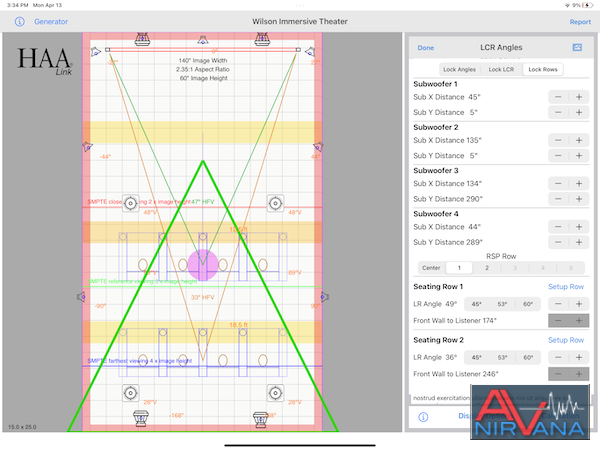Screen dimensions: 600x450
Task: Select the leftmost seat oval in row 1
Action: [143, 264]
